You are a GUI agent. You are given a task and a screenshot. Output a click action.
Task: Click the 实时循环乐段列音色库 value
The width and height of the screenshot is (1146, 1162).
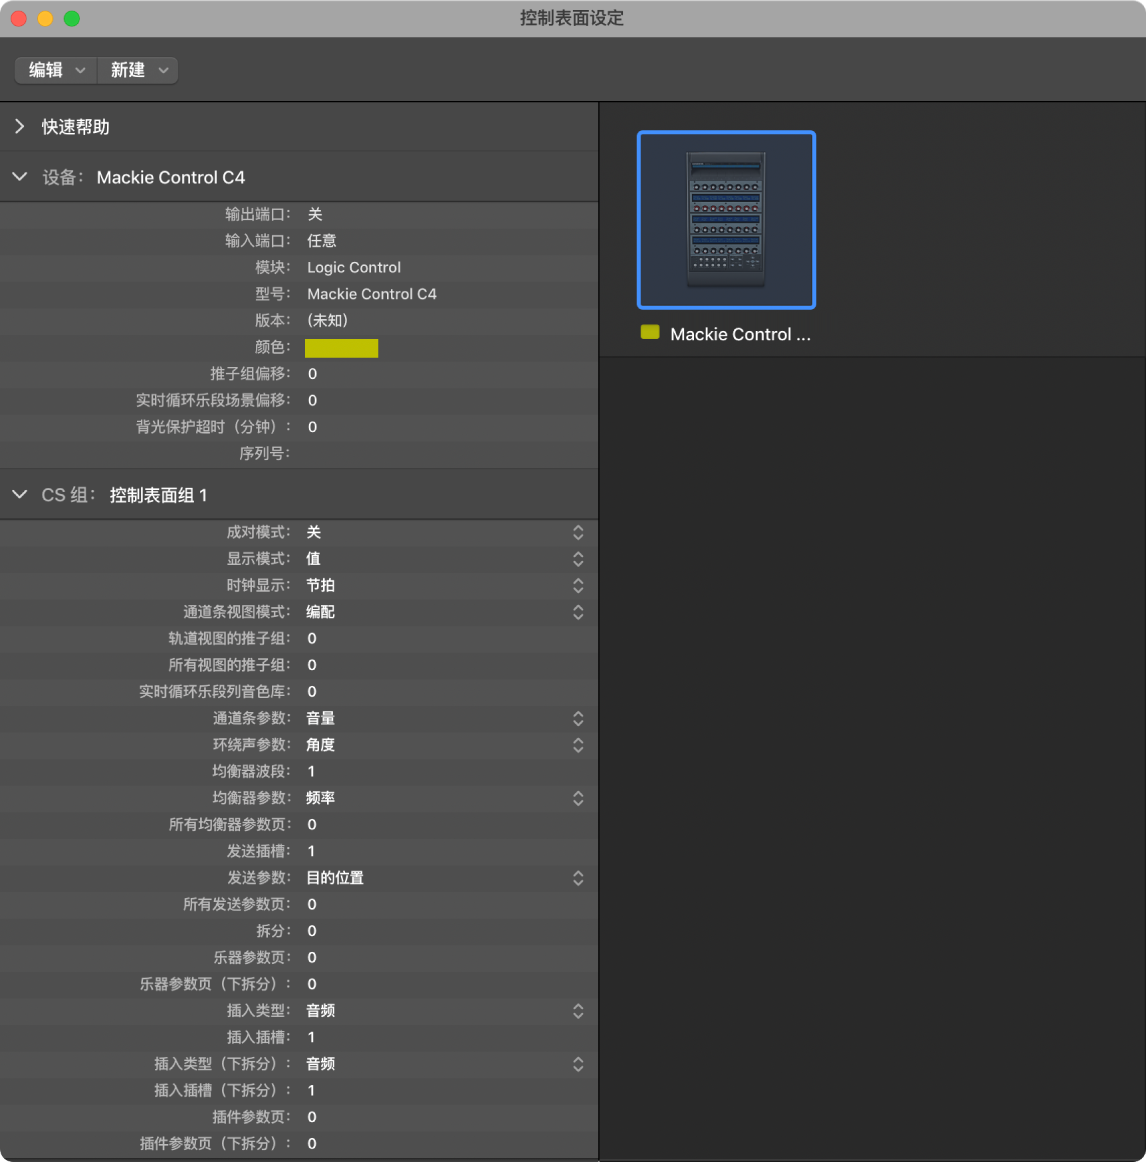(312, 691)
